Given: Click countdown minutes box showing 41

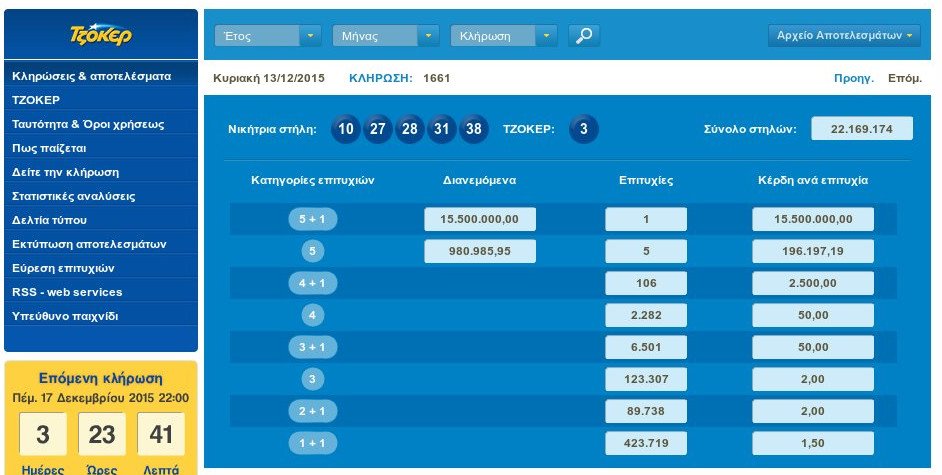Looking at the screenshot, I should click(160, 434).
